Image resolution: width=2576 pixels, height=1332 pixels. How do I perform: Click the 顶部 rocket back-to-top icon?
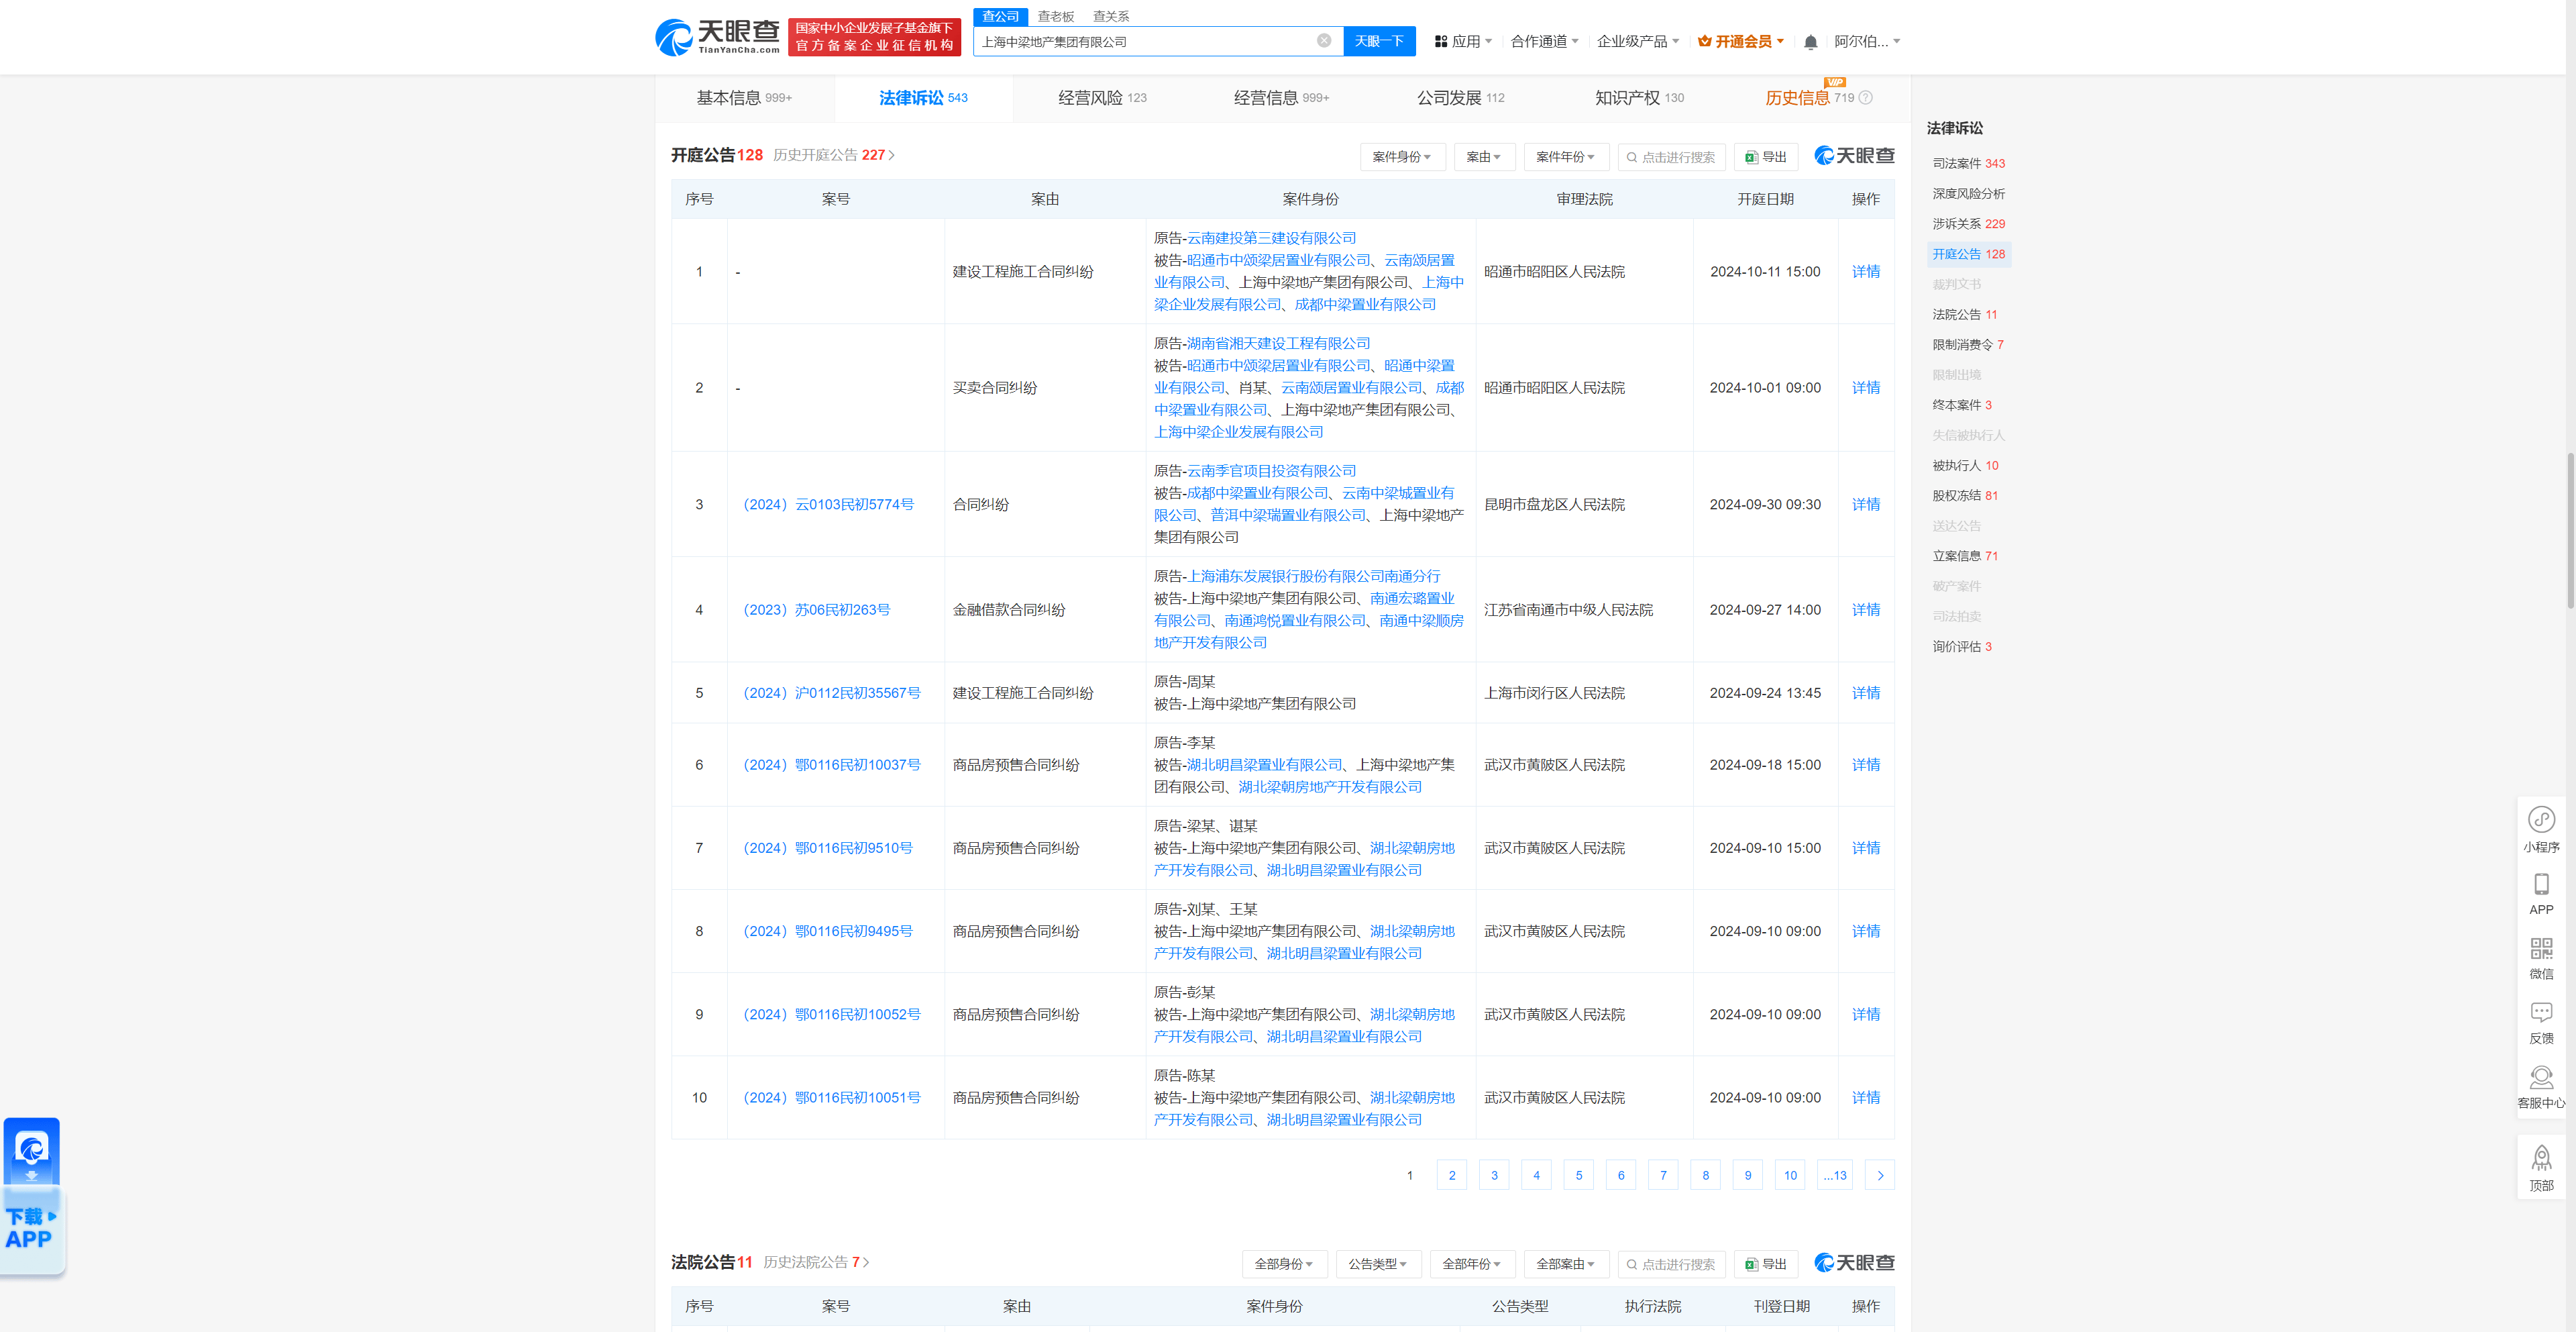(2541, 1169)
